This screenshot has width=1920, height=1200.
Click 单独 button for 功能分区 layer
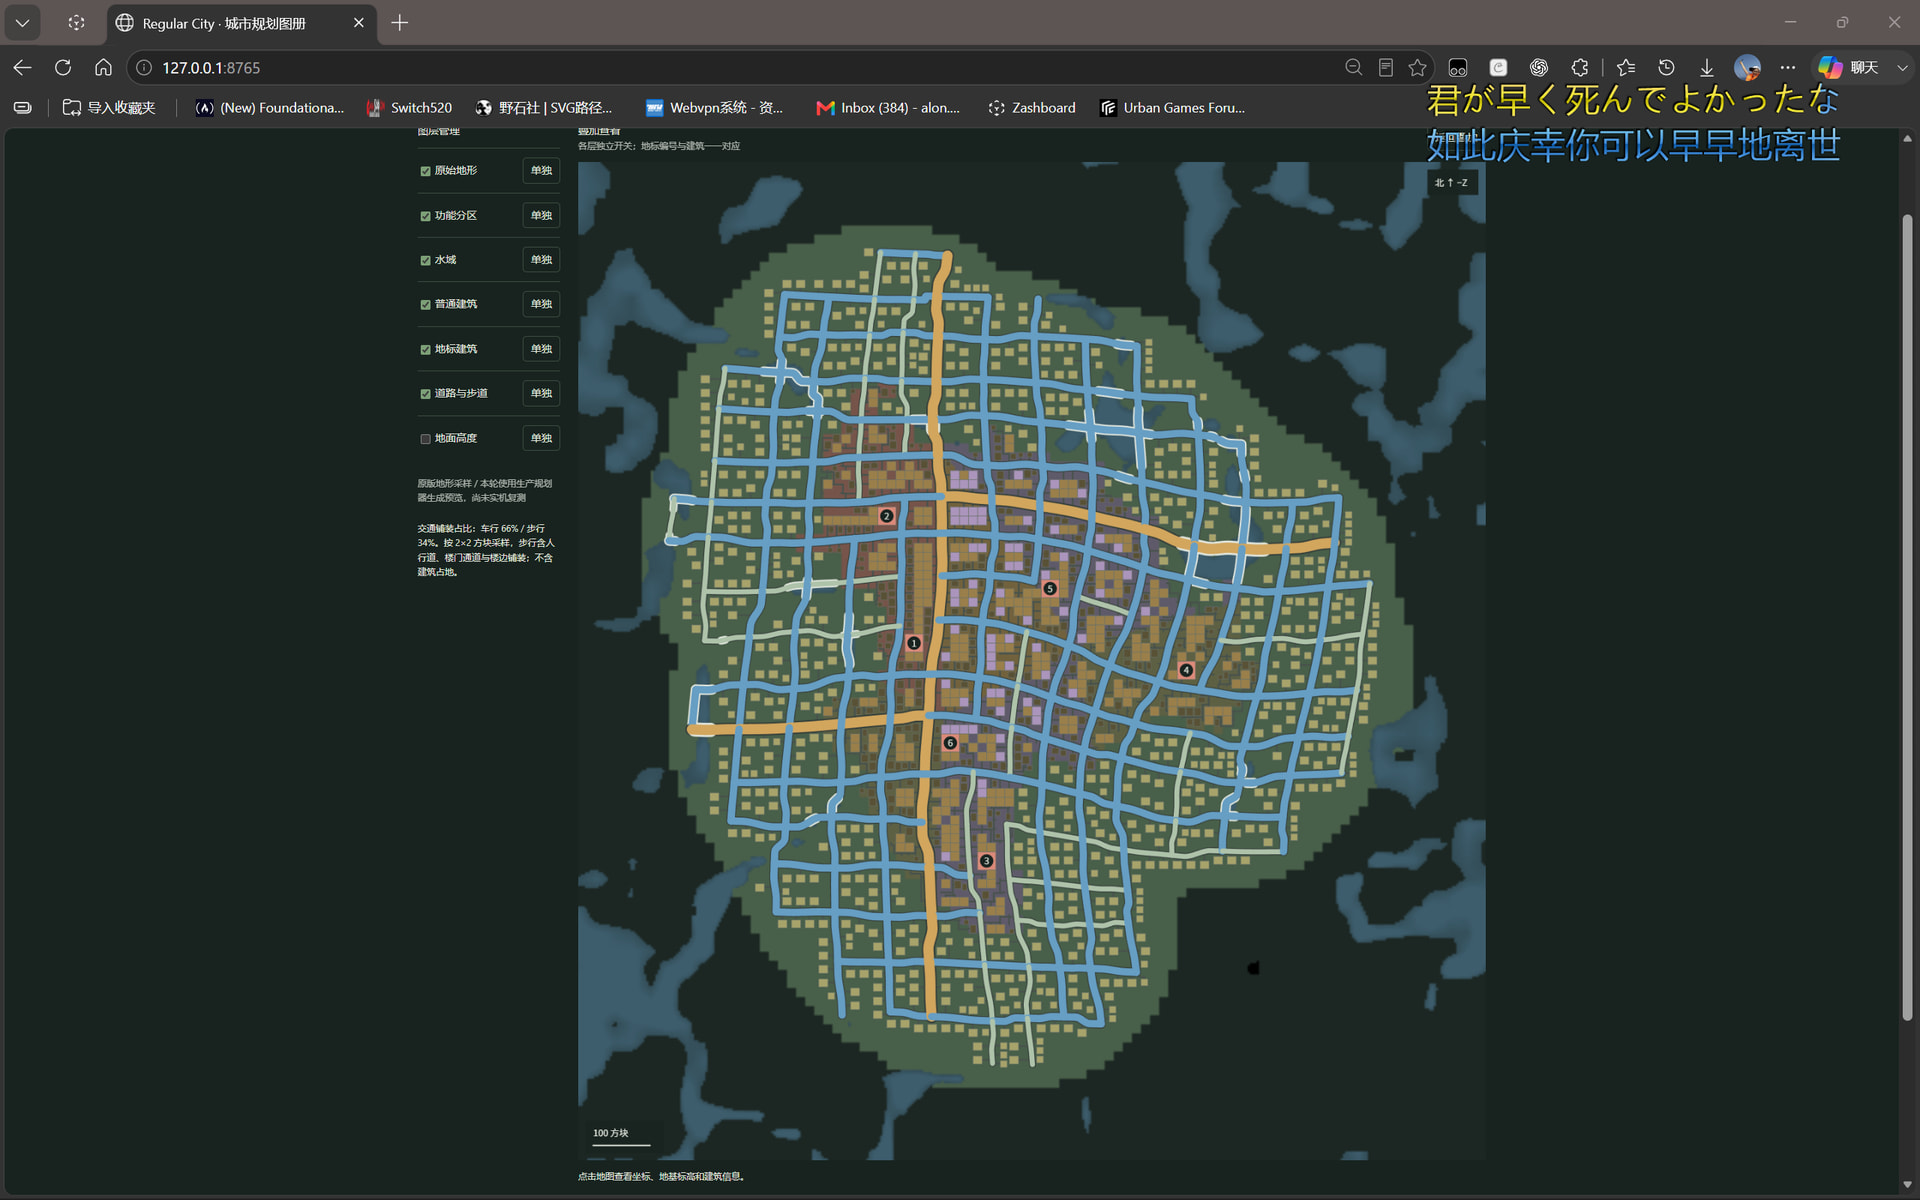(541, 215)
